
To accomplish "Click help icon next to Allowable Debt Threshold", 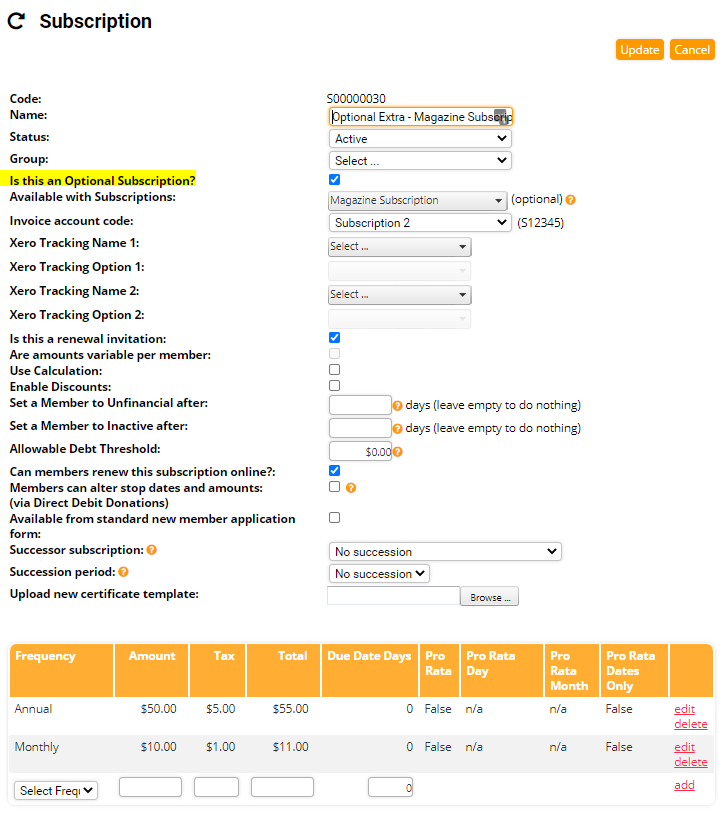I will [x=397, y=452].
